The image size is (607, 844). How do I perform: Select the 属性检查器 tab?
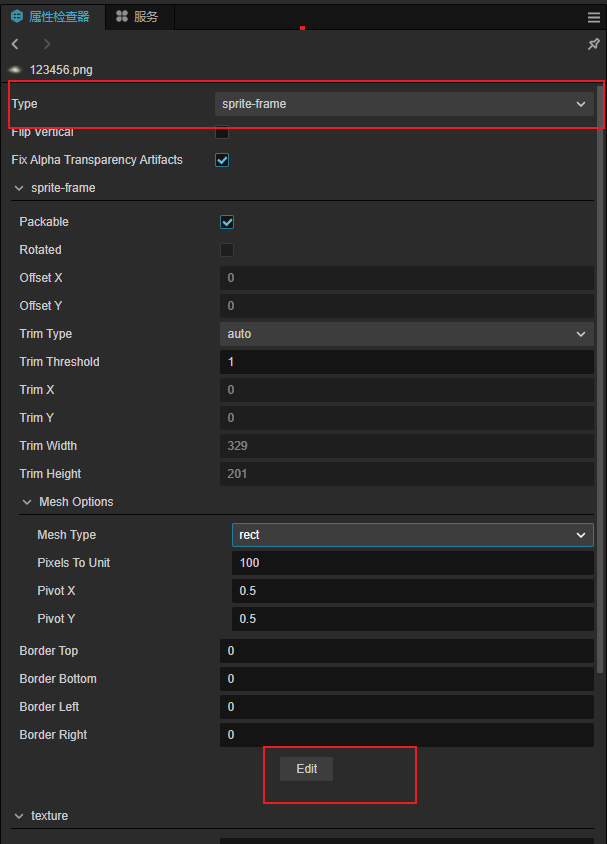click(x=51, y=17)
